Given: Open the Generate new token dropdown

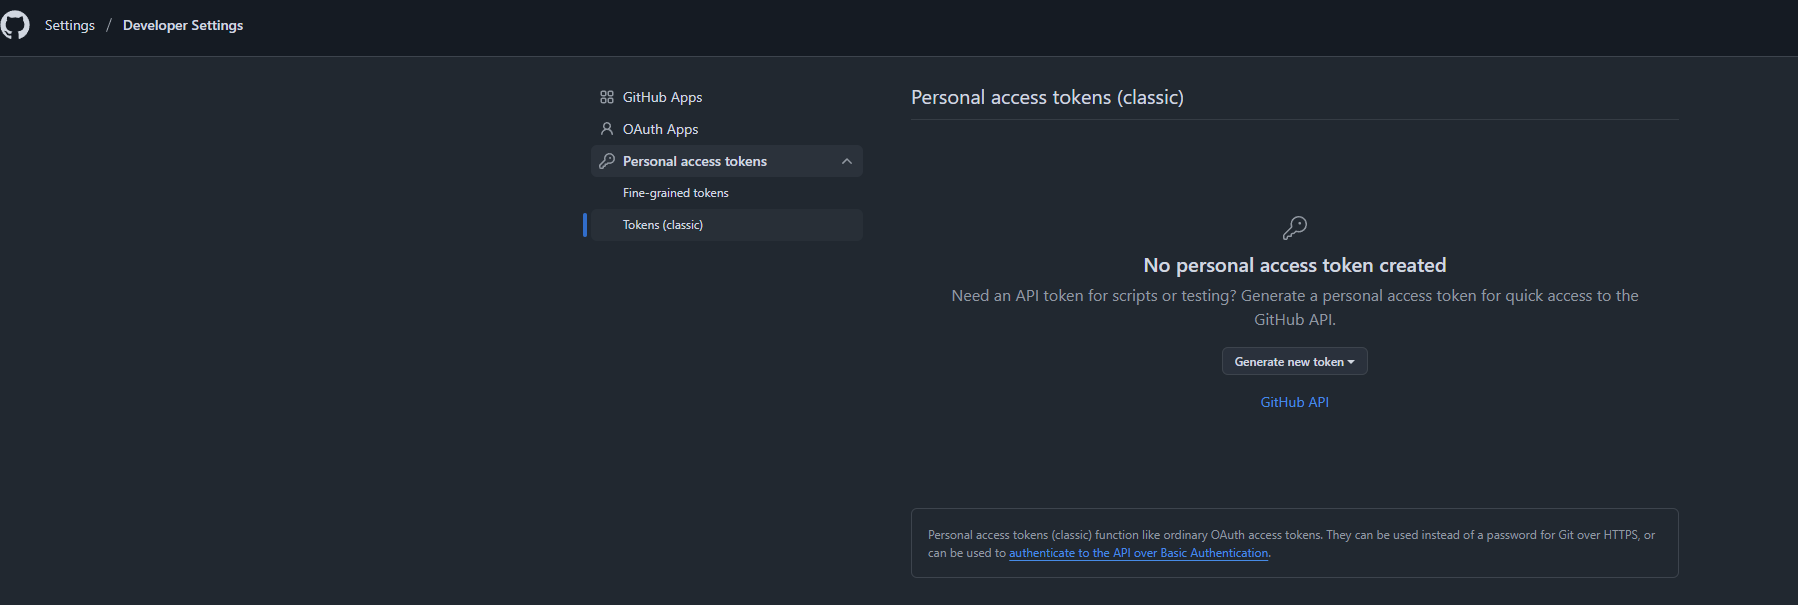Looking at the screenshot, I should coord(1289,362).
